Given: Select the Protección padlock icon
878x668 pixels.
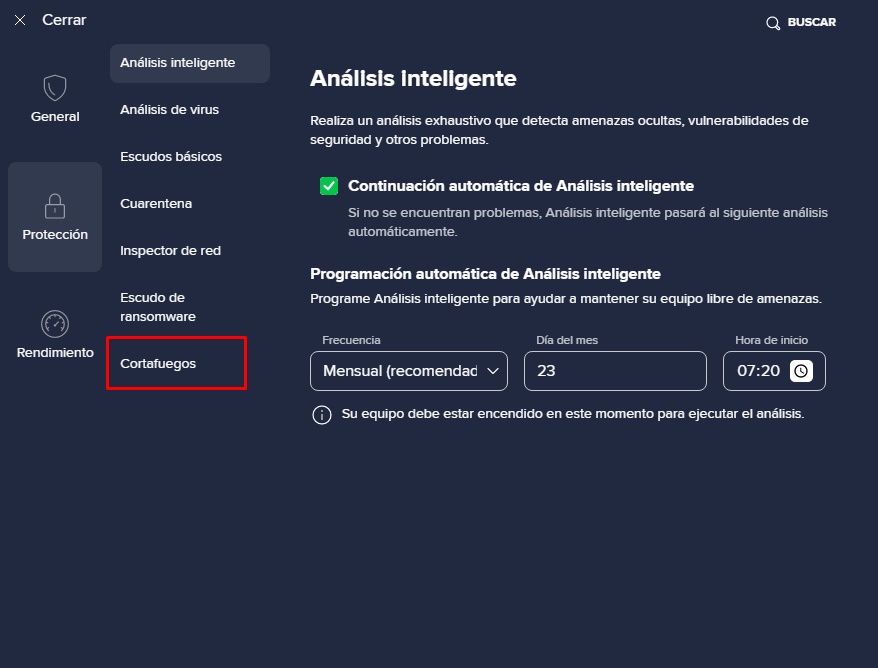Looking at the screenshot, I should (55, 206).
